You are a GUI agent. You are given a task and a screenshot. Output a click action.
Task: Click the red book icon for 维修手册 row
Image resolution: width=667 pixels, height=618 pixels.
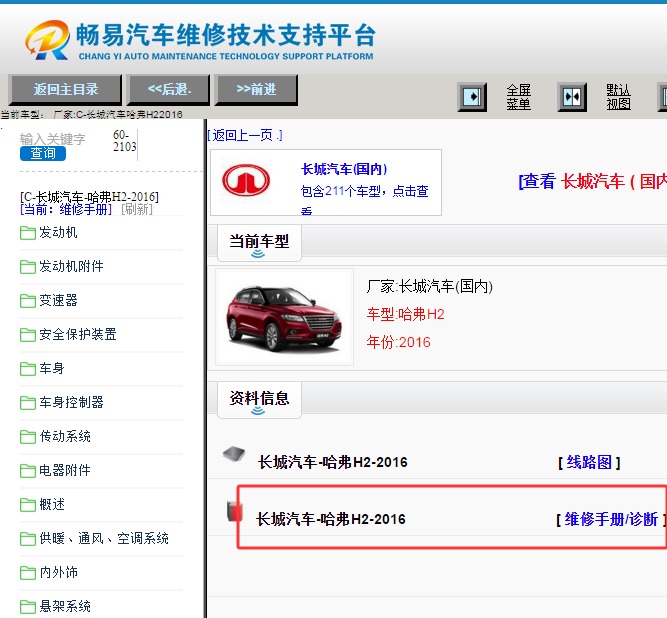pos(234,511)
